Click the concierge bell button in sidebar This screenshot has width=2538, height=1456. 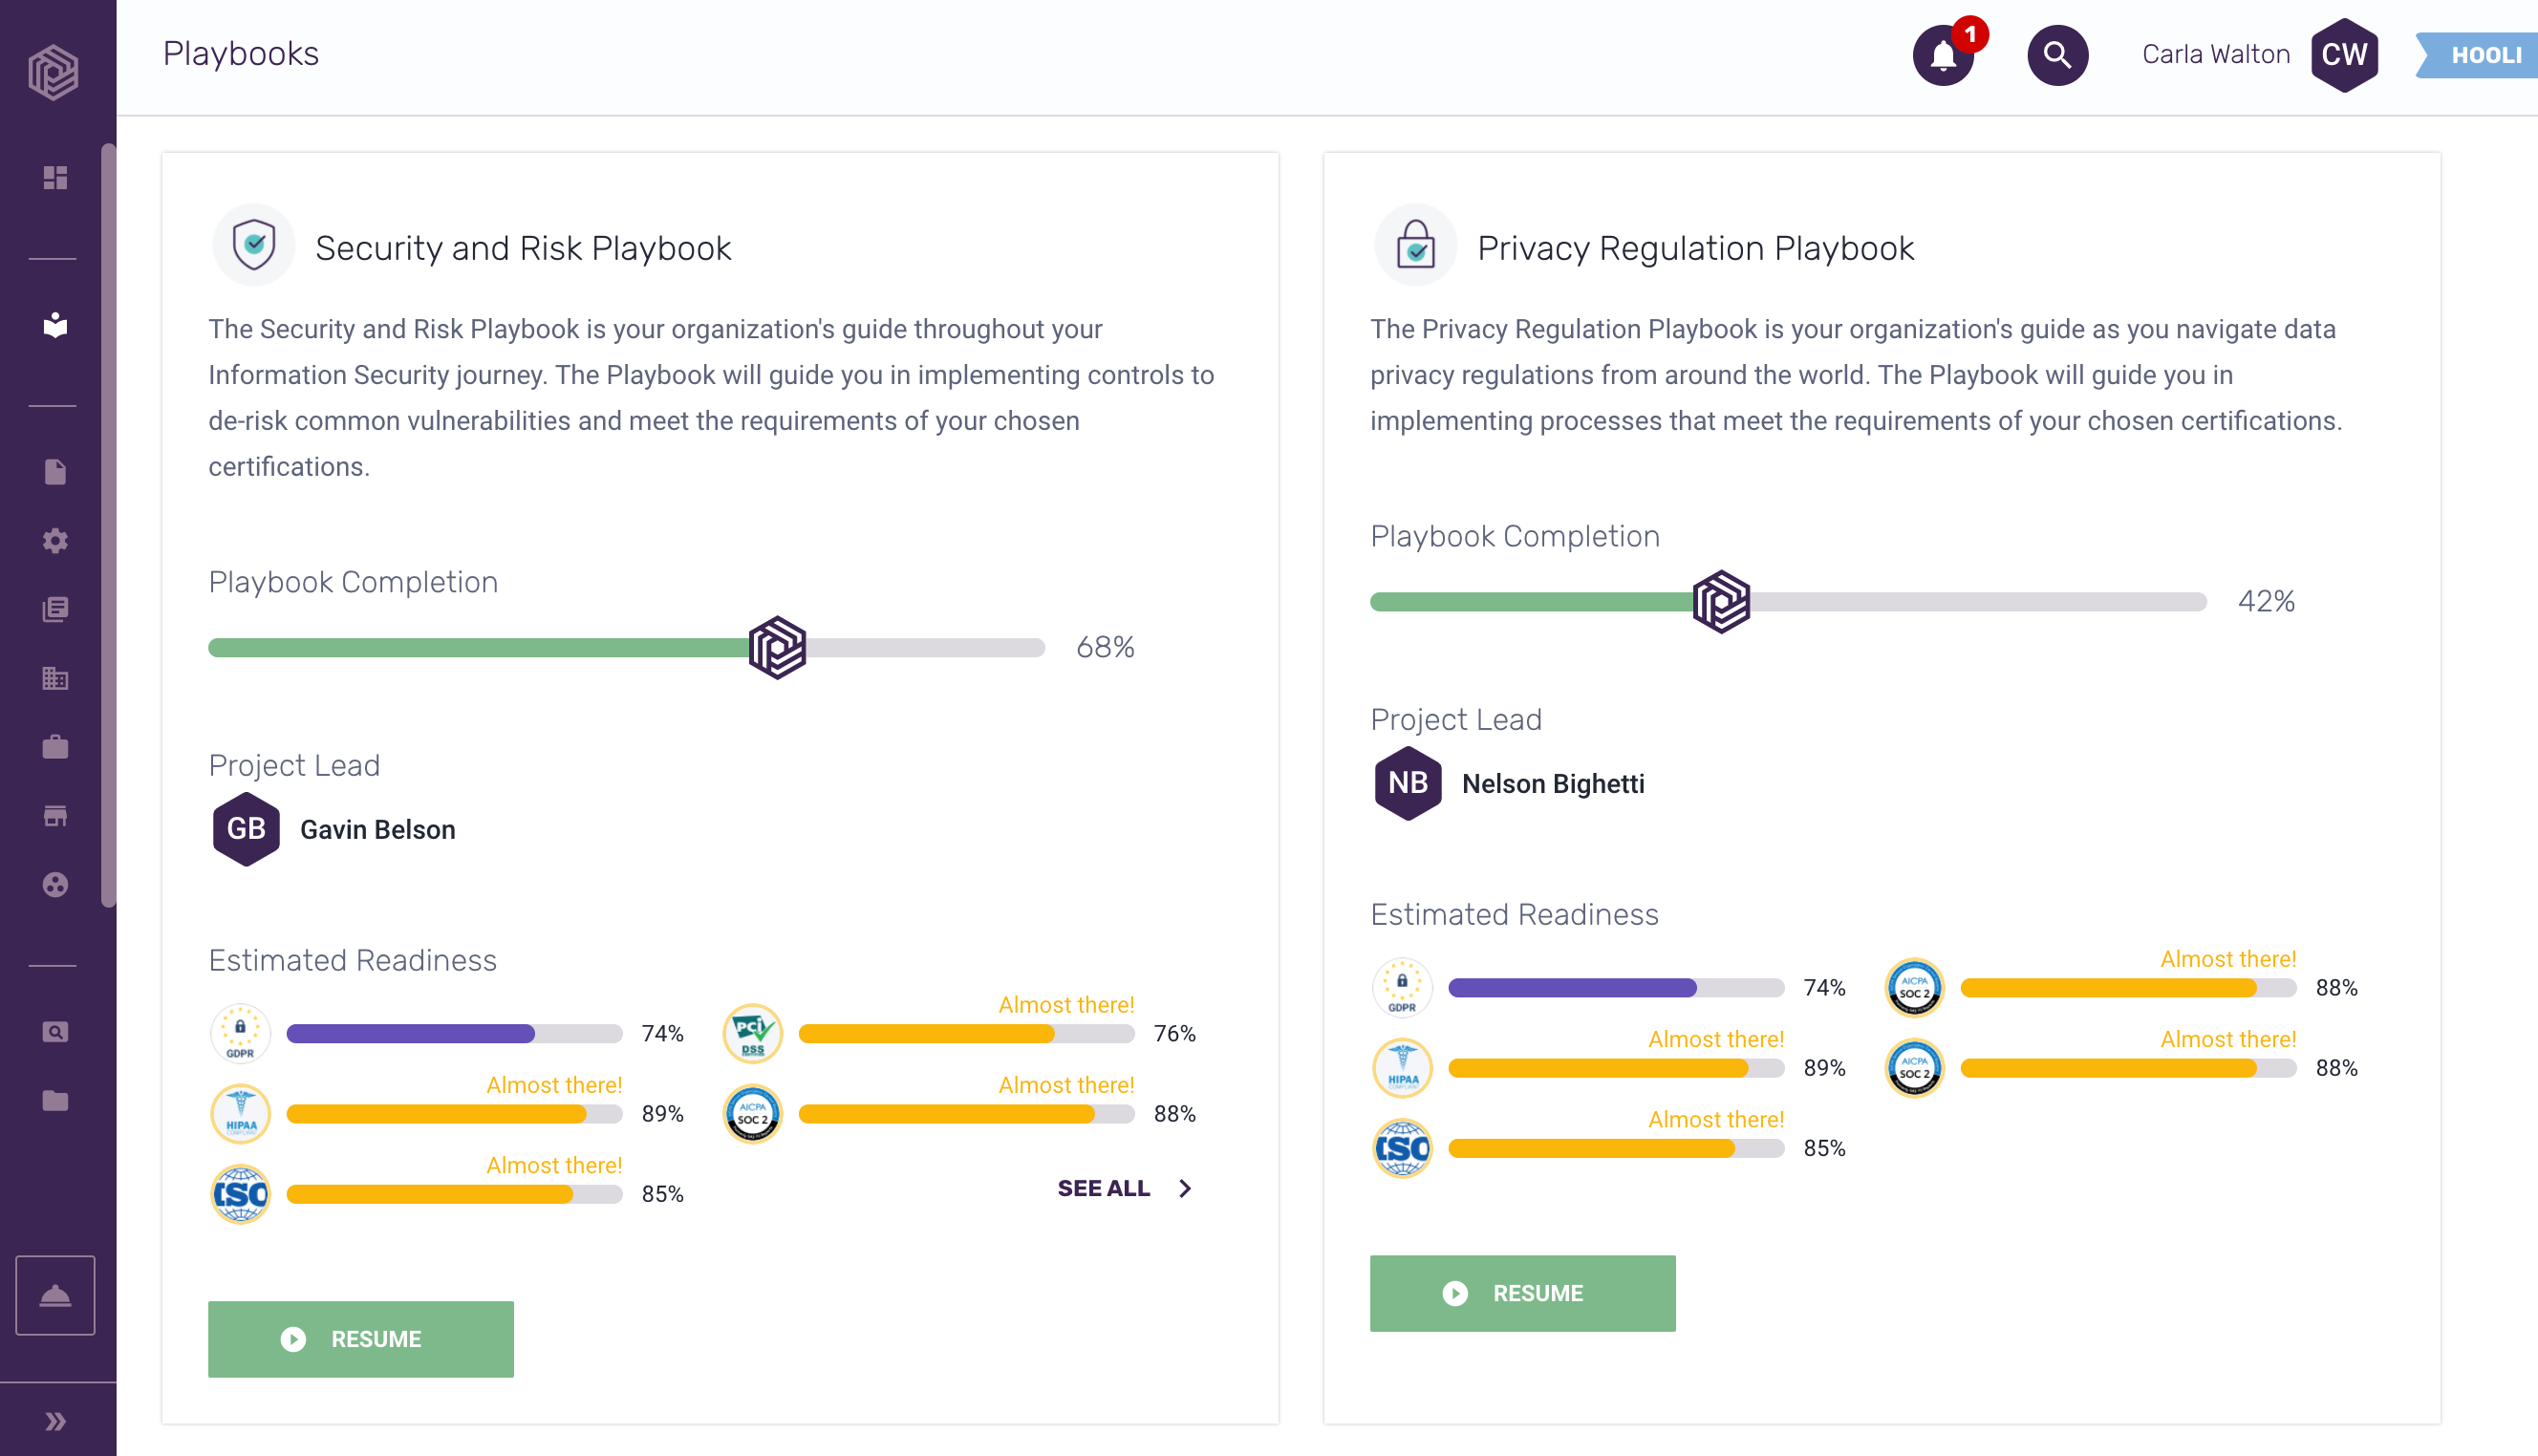pos(55,1295)
